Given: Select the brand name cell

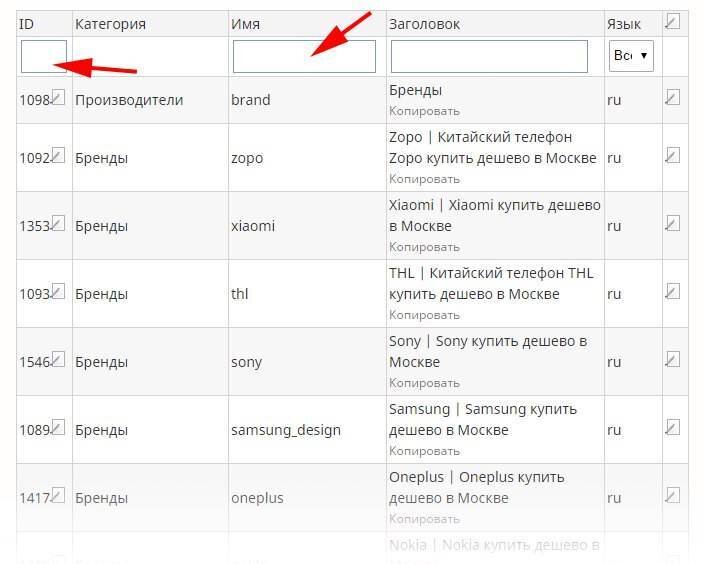Looking at the screenshot, I should [x=251, y=100].
